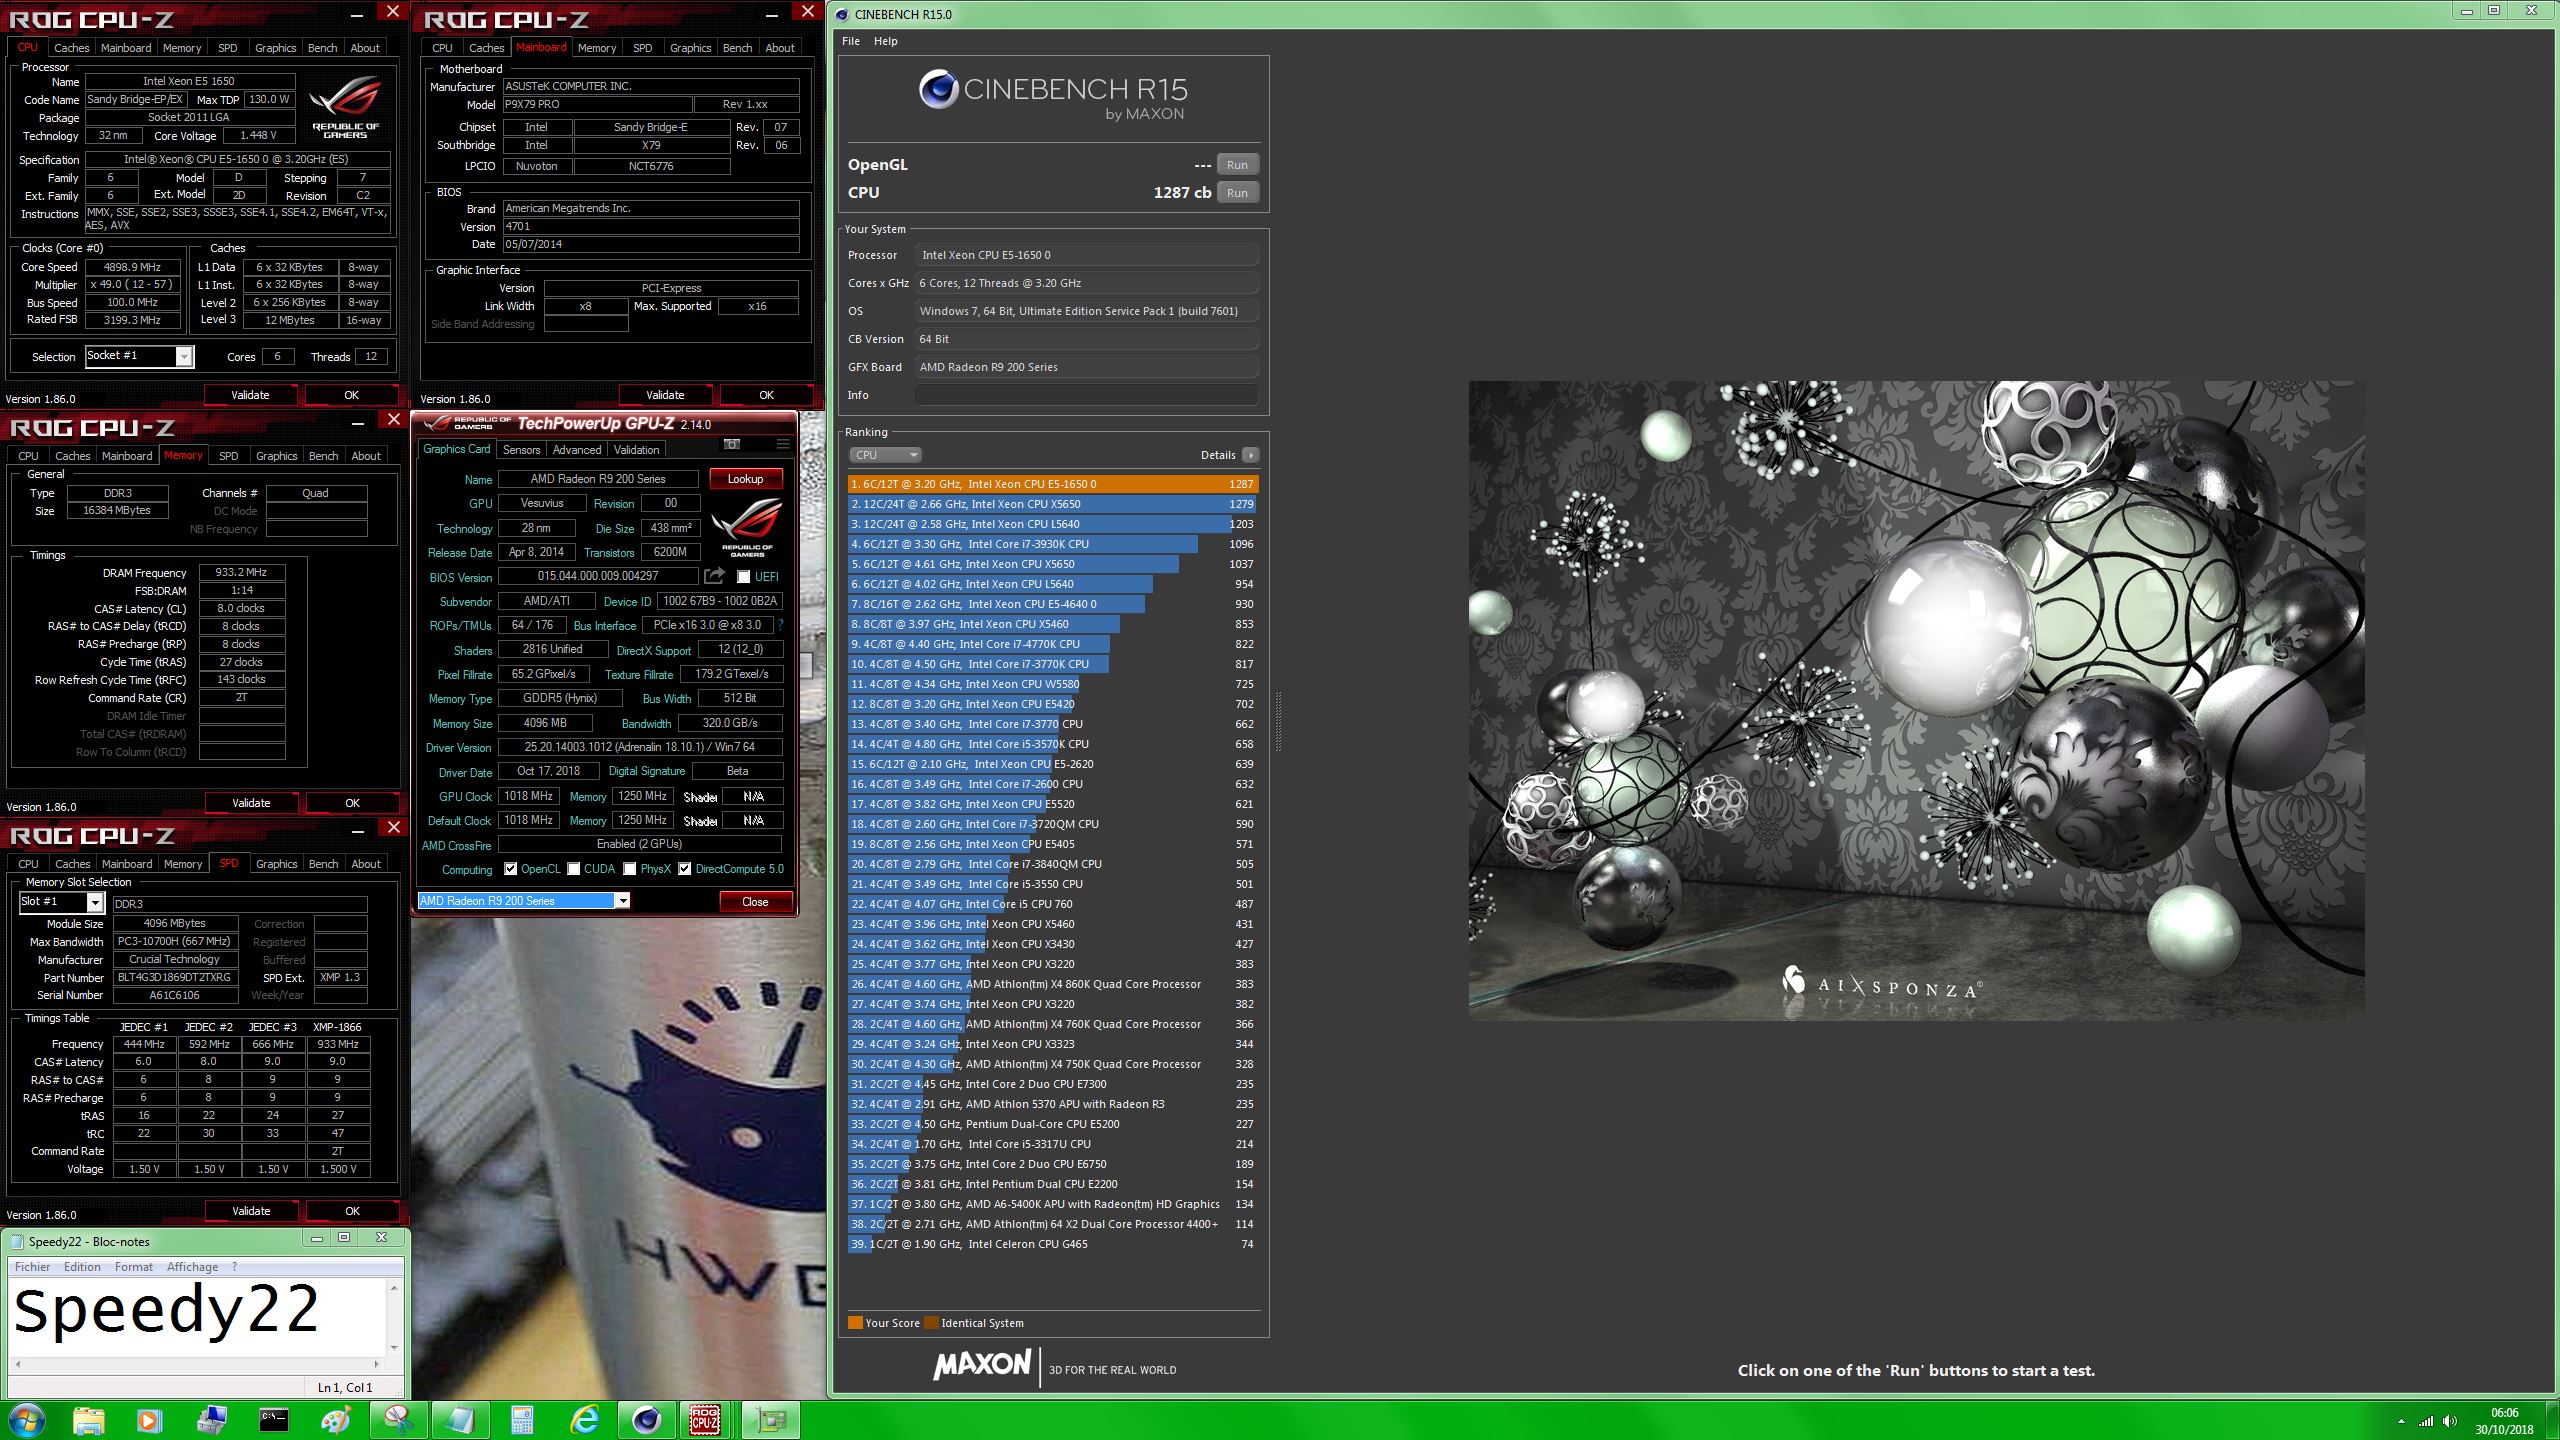This screenshot has height=1440, width=2560.
Task: Run the OpenGL benchmark in Cinebench
Action: point(1237,165)
